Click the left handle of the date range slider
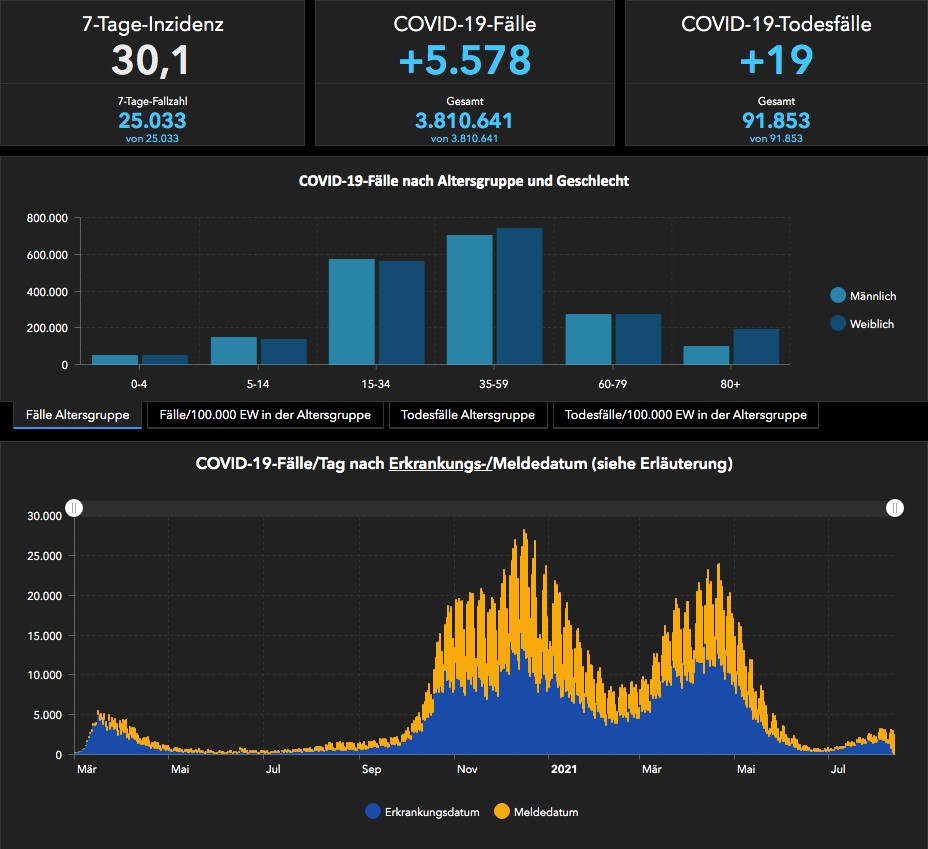The width and height of the screenshot is (928, 849). coord(74,509)
